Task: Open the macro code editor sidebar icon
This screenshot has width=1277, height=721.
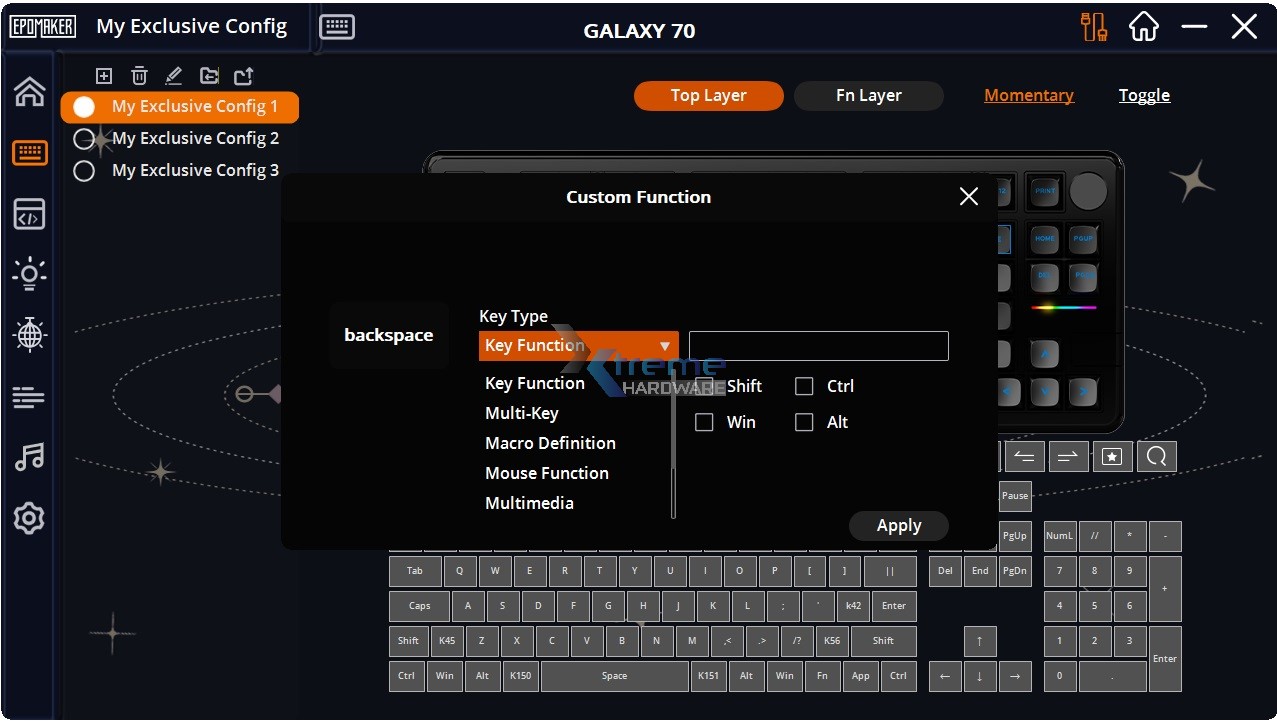Action: 29,213
